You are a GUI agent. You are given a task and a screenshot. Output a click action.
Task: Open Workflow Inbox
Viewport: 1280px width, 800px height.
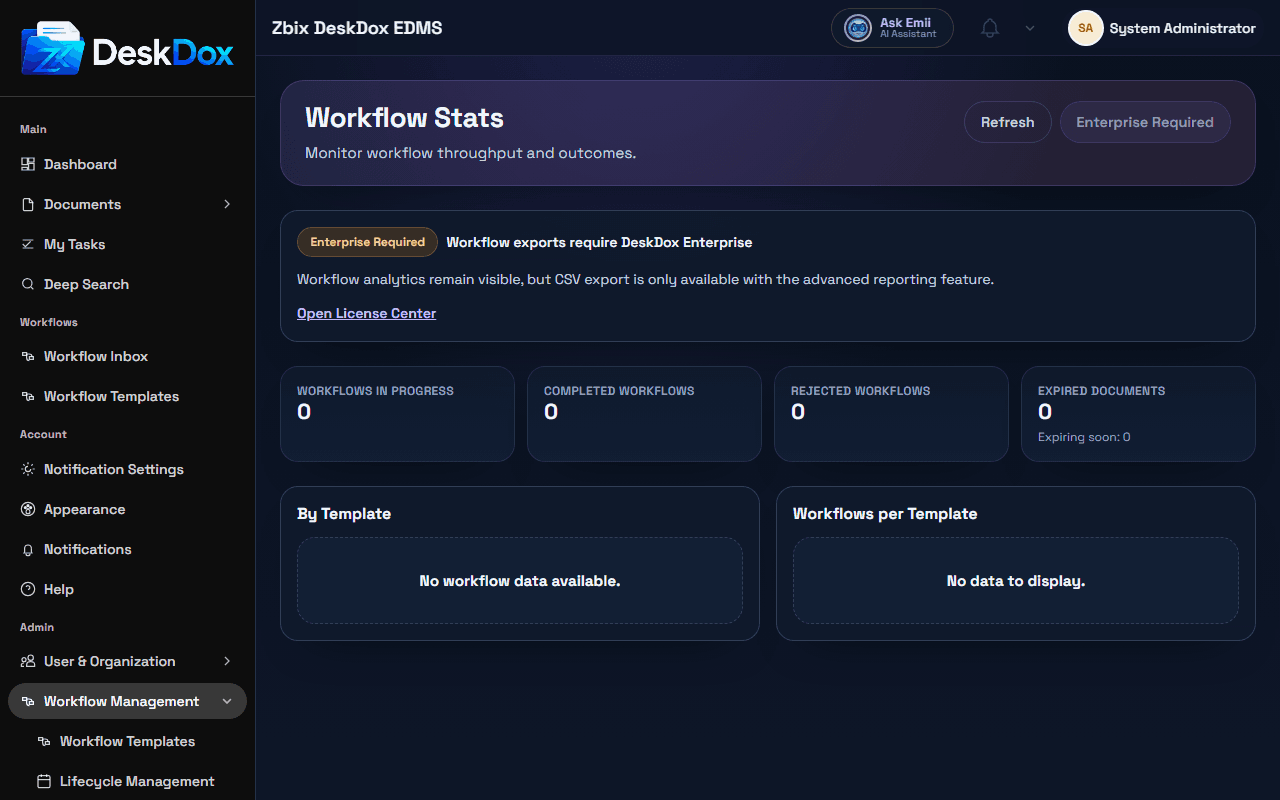click(x=127, y=356)
